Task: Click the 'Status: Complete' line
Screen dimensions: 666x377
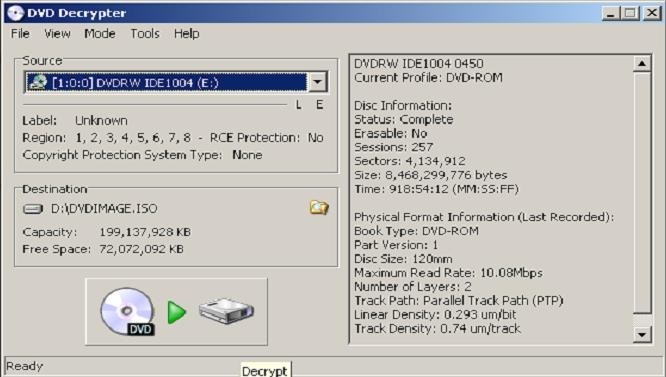Action: coord(404,119)
